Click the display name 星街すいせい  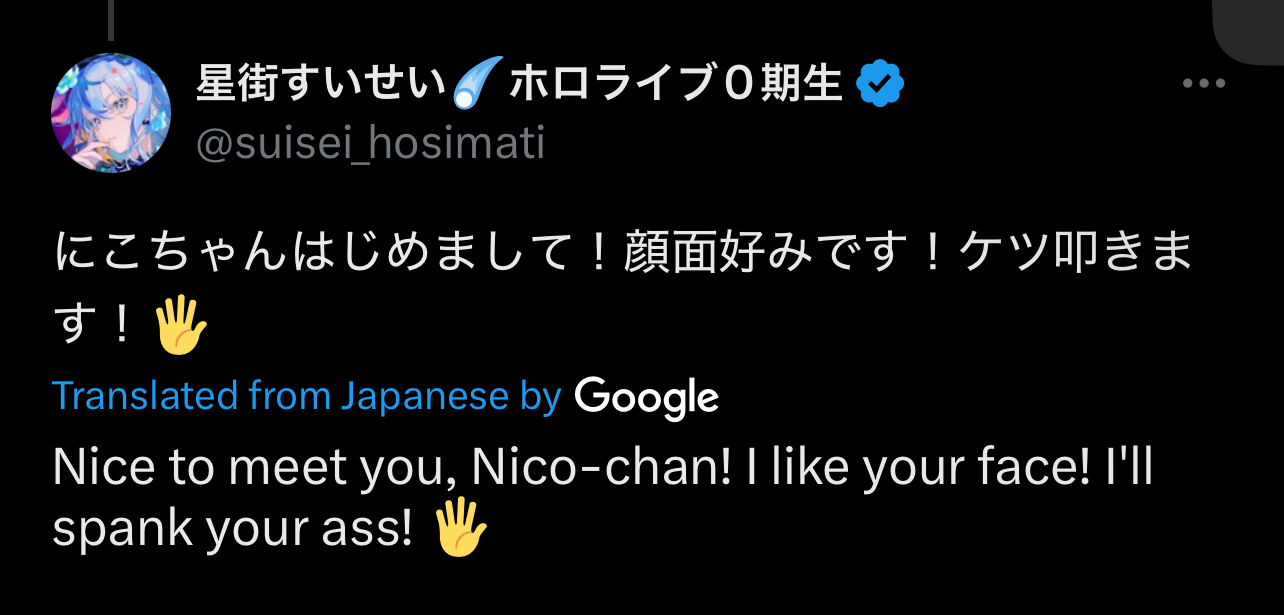(x=320, y=84)
